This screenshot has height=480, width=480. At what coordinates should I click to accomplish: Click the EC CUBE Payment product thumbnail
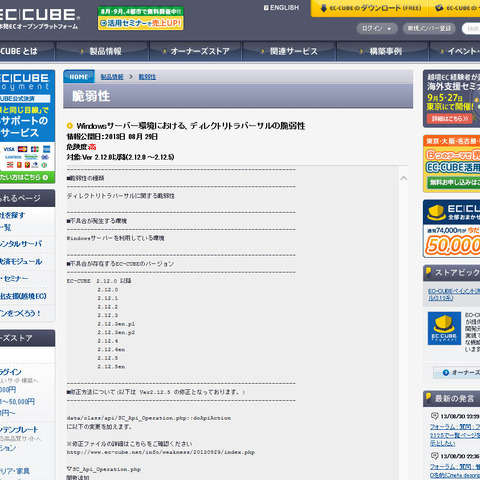click(x=444, y=328)
